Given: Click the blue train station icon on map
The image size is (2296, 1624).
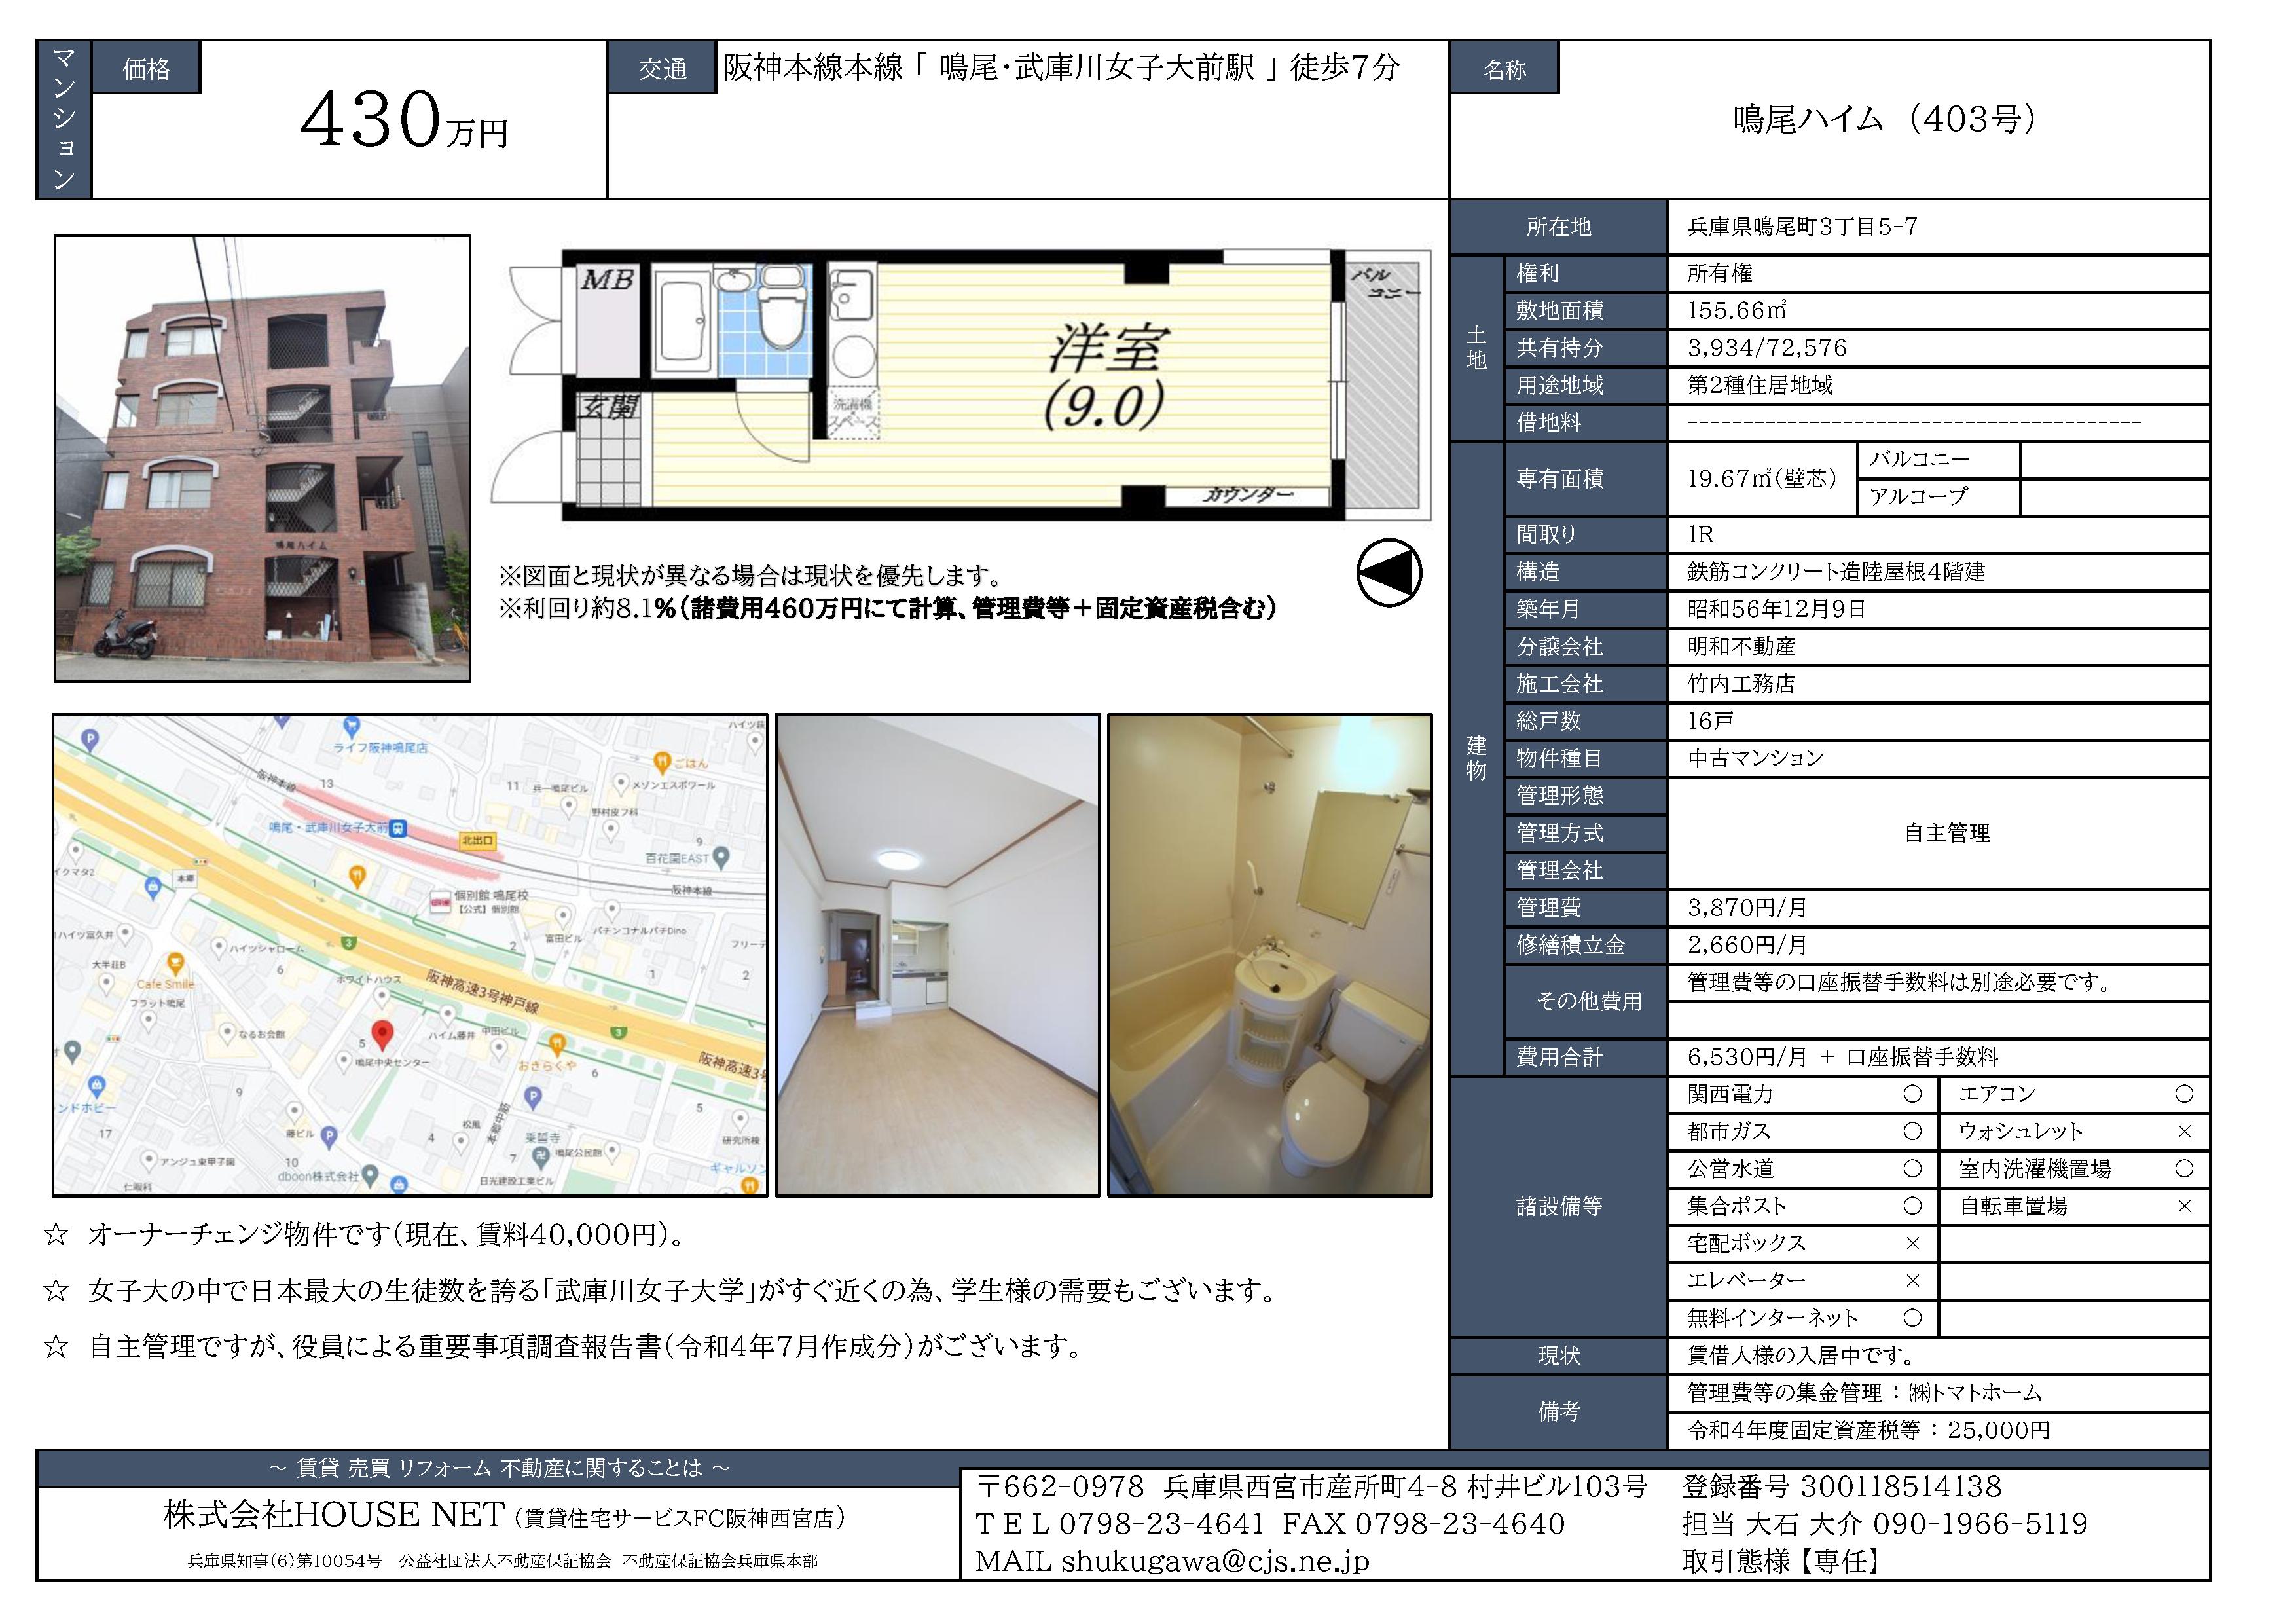Looking at the screenshot, I should coord(399,828).
